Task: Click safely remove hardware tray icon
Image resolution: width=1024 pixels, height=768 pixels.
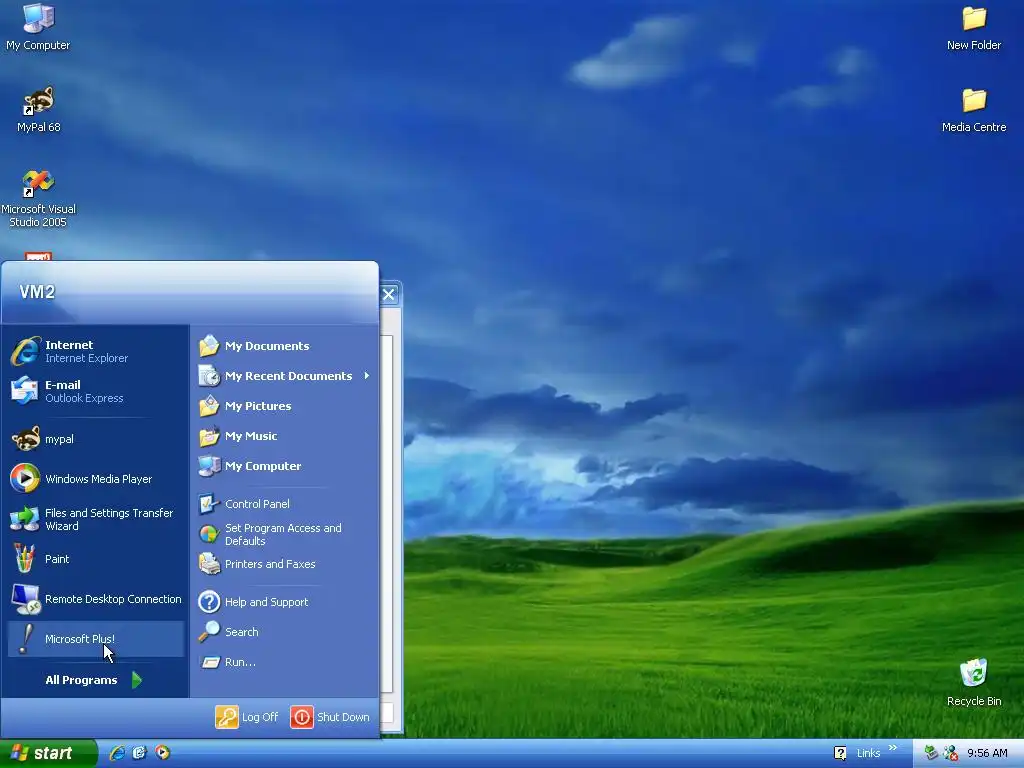Action: click(931, 753)
